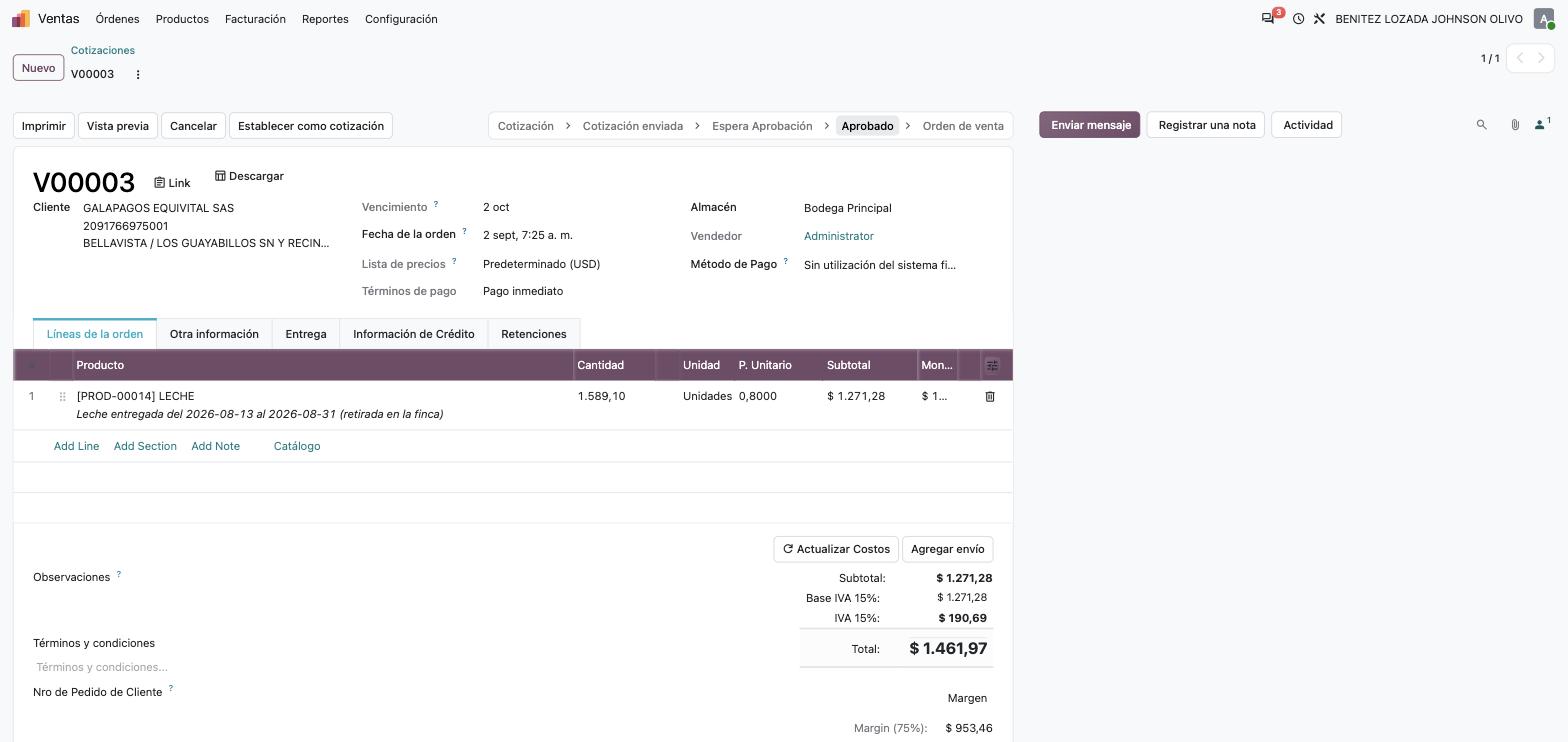Open the Órdenes menu
1568x742 pixels.
(117, 19)
